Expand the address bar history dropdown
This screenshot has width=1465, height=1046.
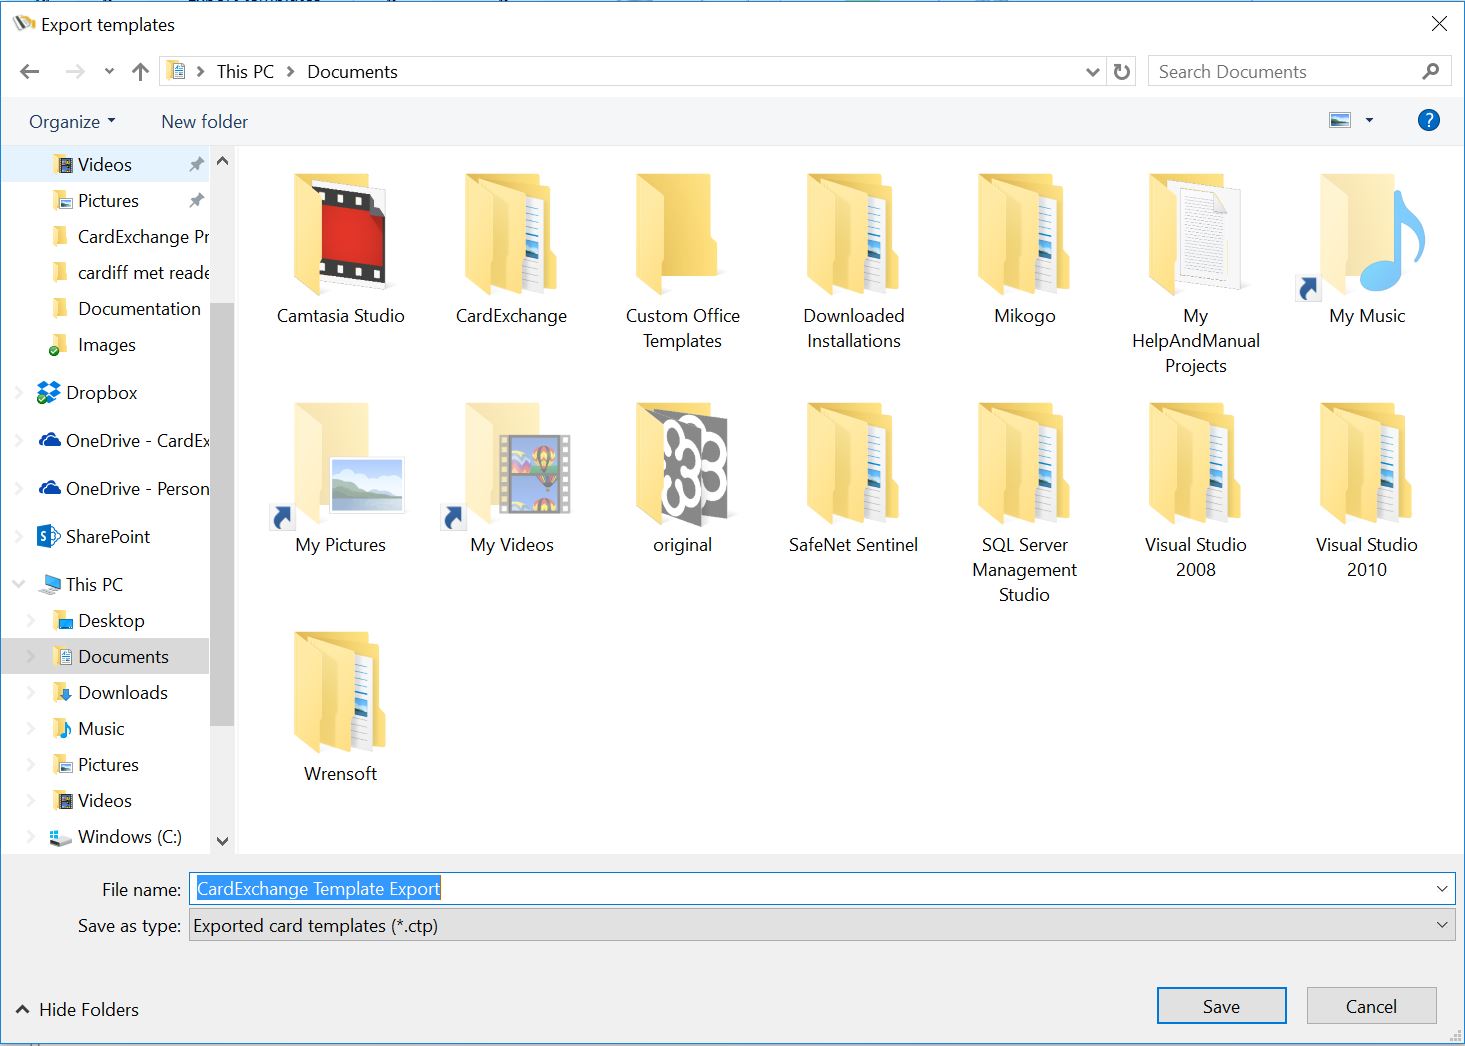(x=1093, y=72)
